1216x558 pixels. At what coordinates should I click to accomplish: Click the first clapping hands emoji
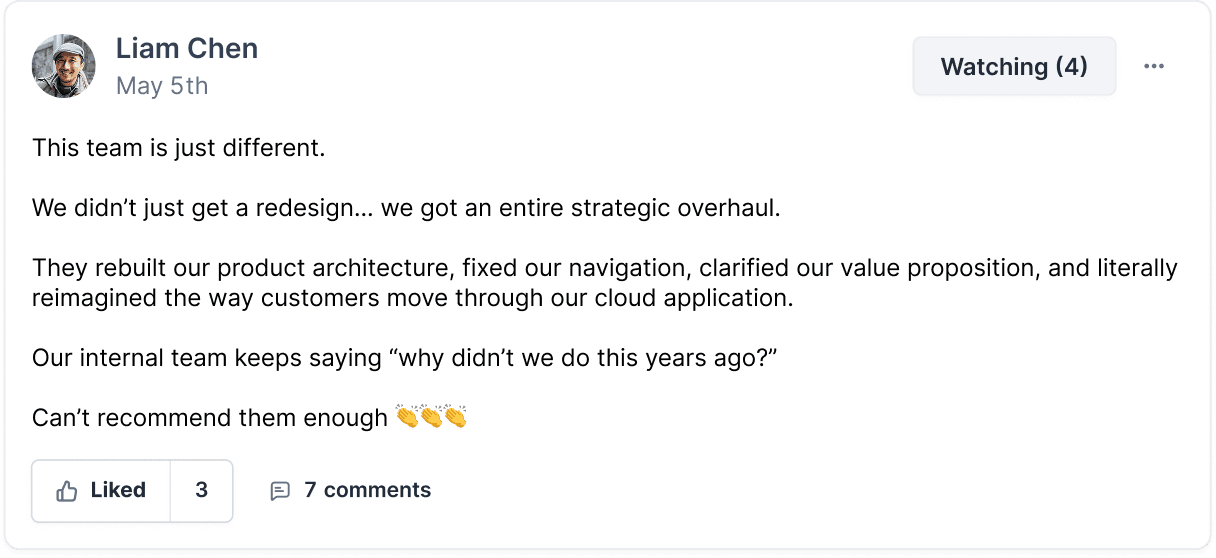click(x=407, y=416)
